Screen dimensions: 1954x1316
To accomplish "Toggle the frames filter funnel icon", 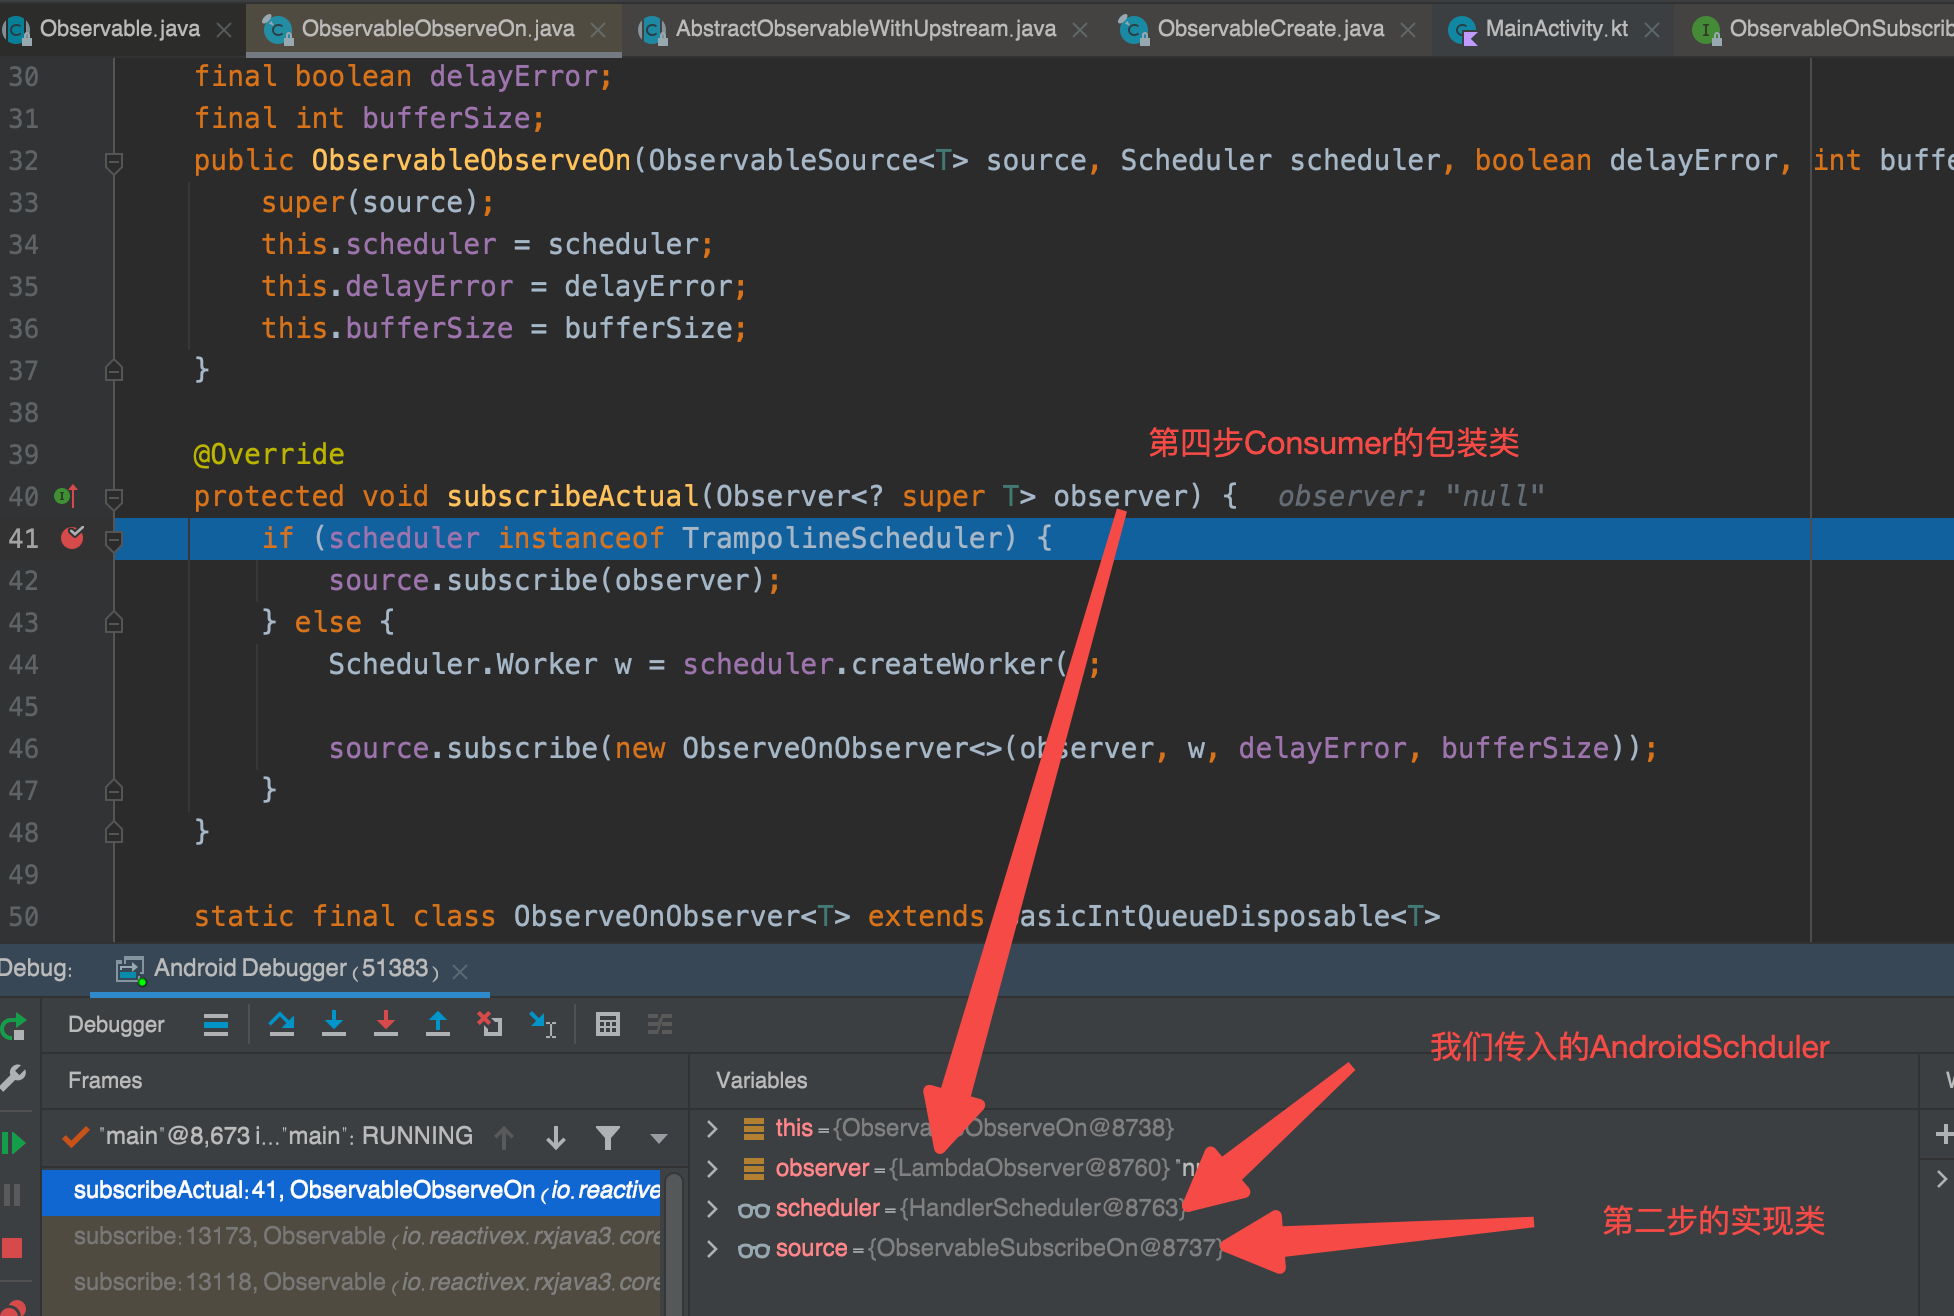I will pos(608,1137).
